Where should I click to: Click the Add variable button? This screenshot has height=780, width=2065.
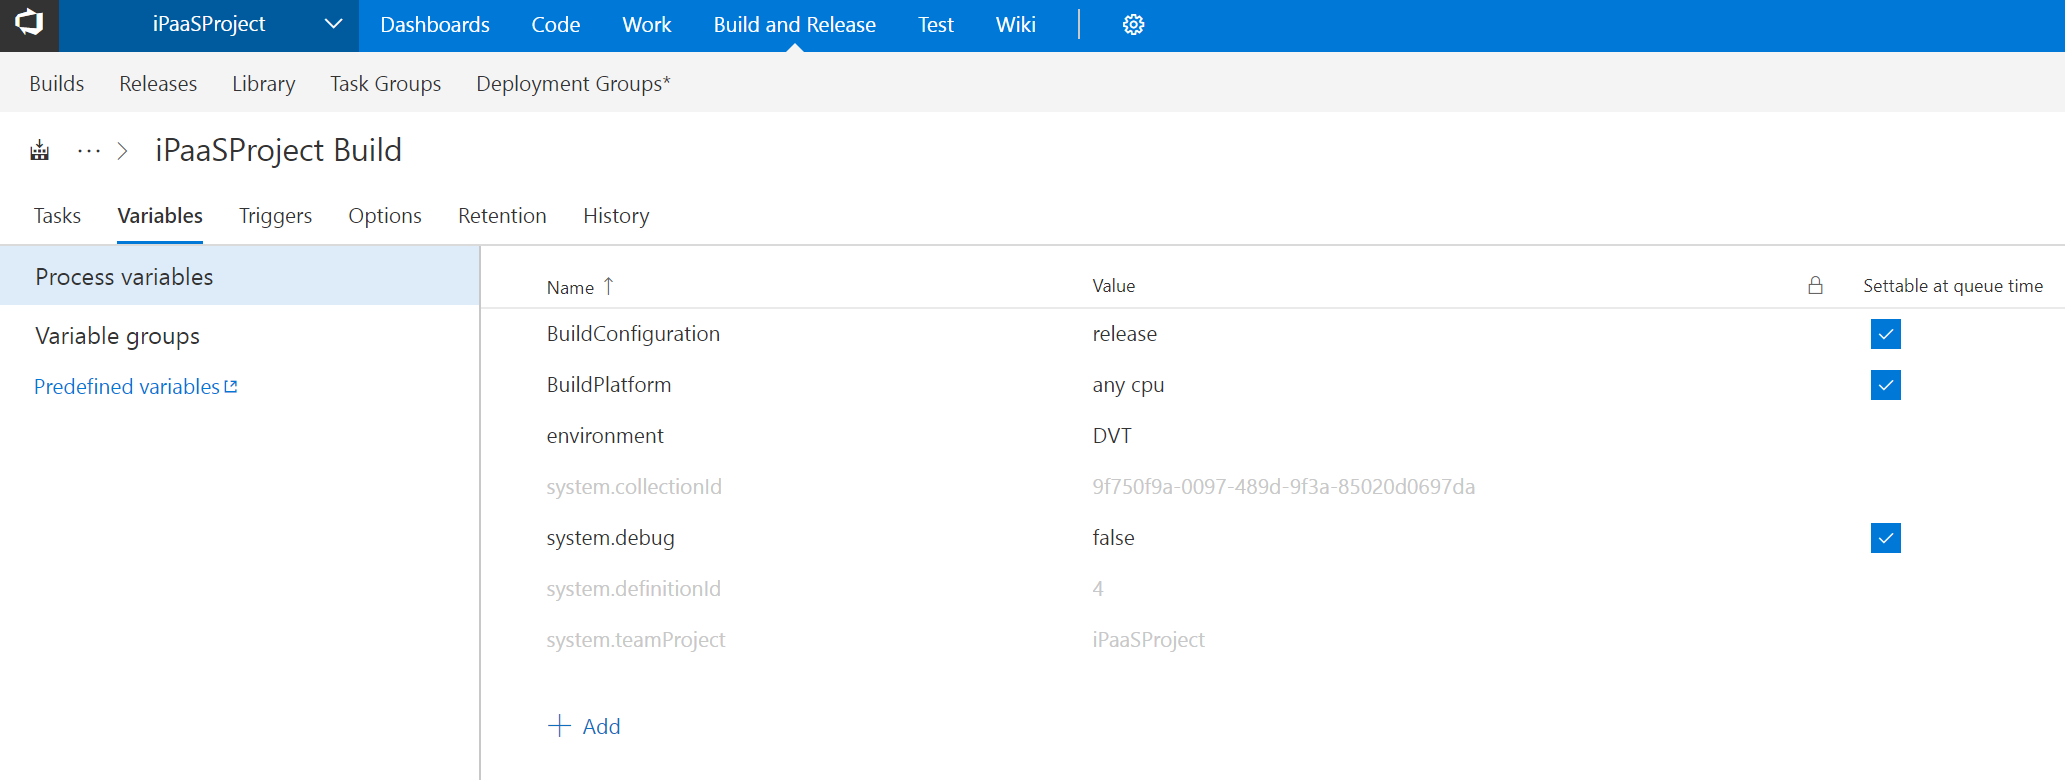click(x=585, y=726)
